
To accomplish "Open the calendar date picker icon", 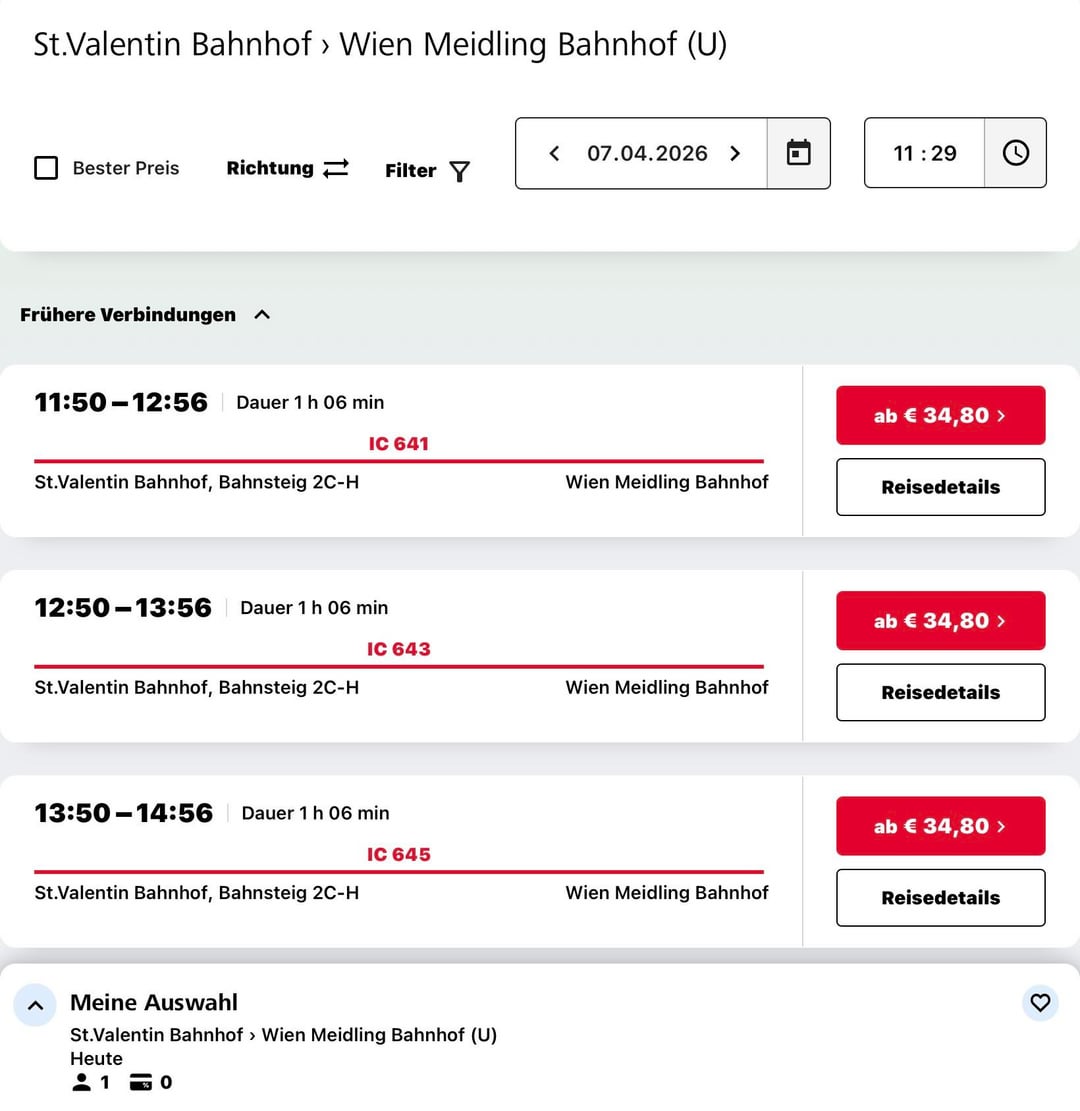I will click(798, 153).
